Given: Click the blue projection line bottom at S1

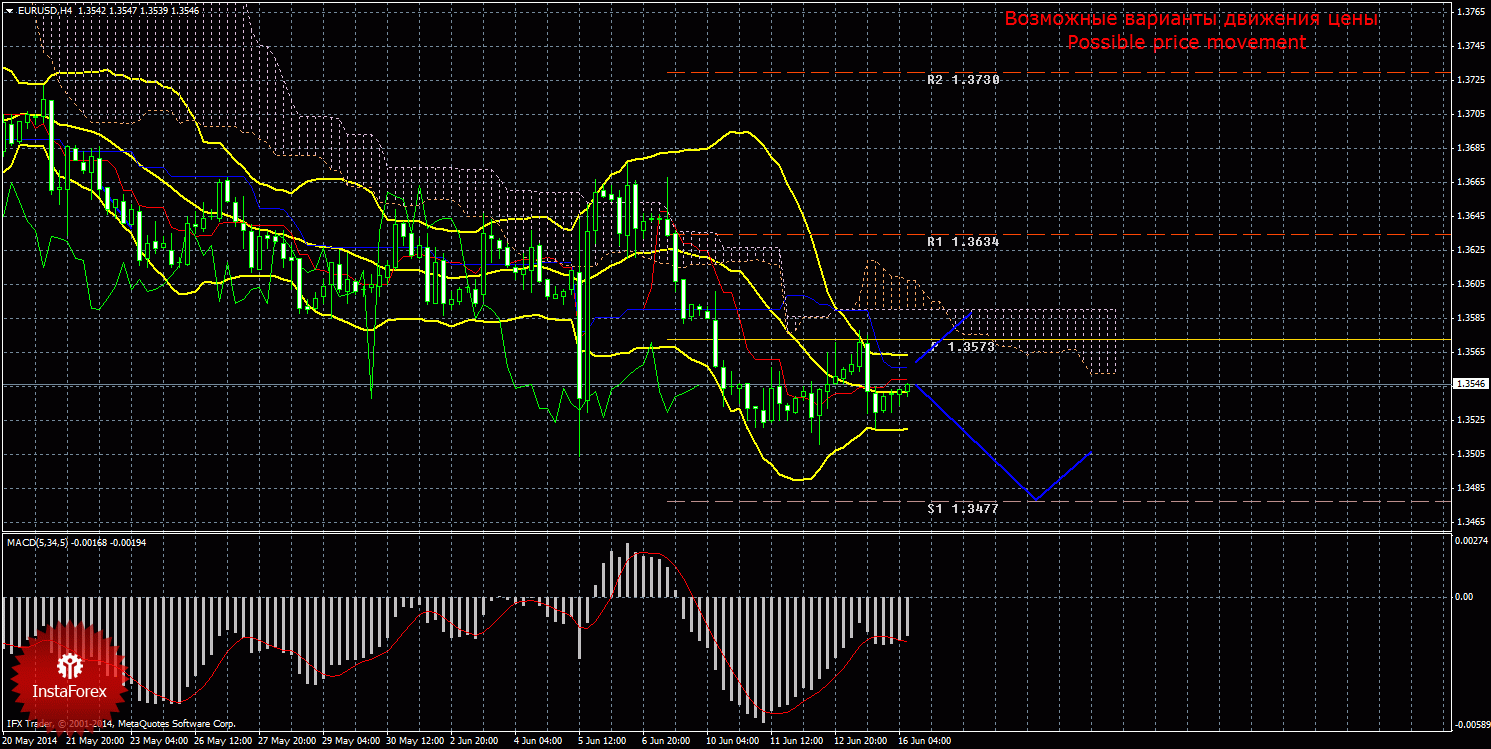Looking at the screenshot, I should coord(1035,499).
